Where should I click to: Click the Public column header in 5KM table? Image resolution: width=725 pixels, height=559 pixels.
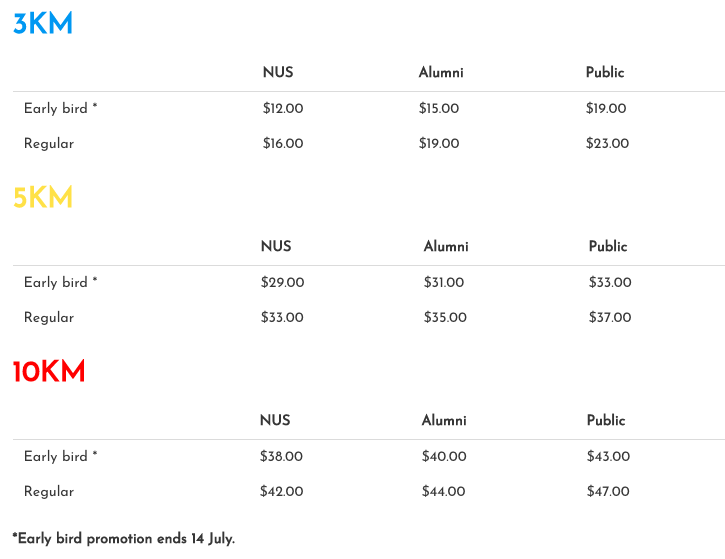click(x=608, y=246)
